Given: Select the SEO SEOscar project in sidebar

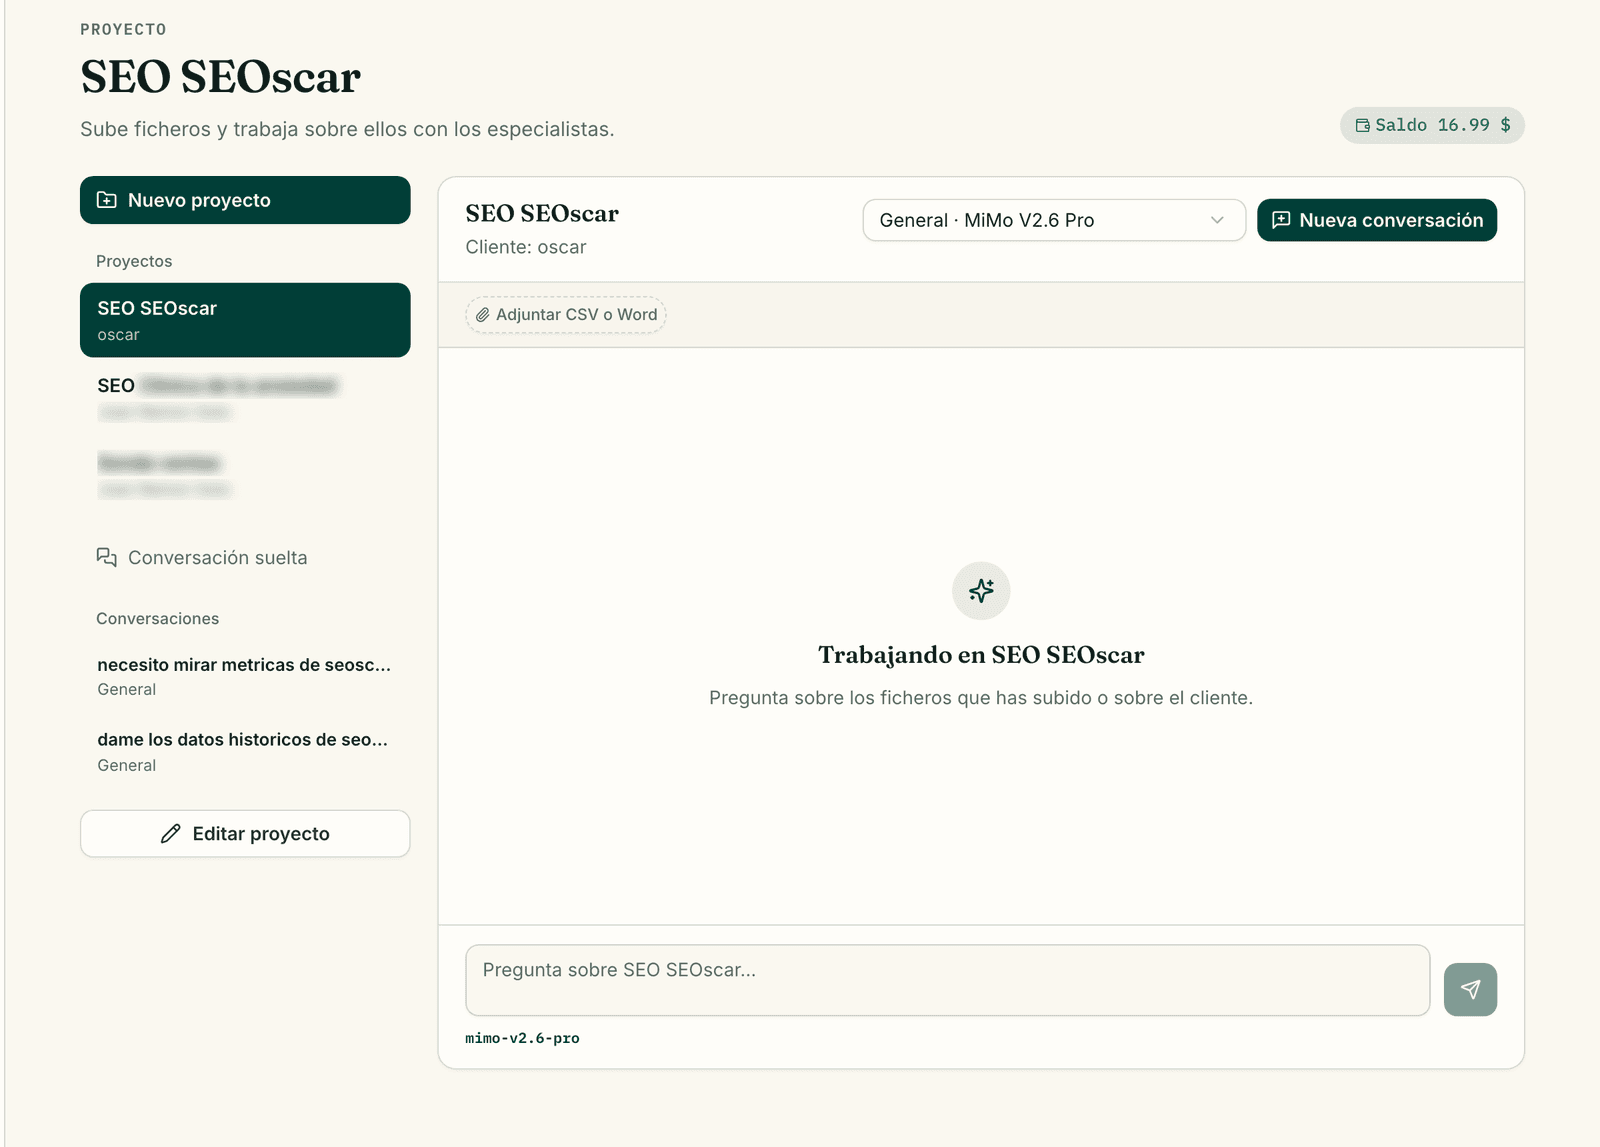Looking at the screenshot, I should (245, 320).
